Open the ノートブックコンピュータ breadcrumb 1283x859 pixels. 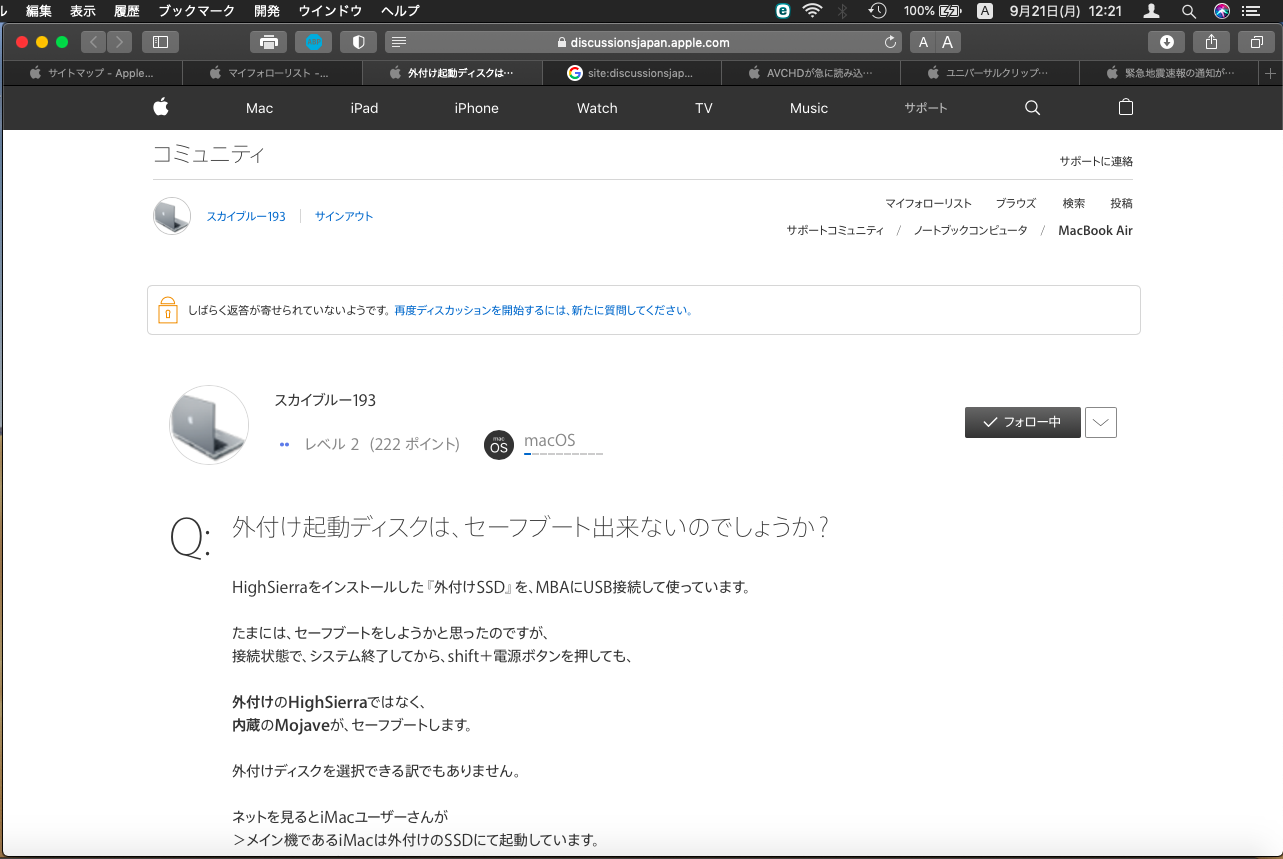pos(970,230)
